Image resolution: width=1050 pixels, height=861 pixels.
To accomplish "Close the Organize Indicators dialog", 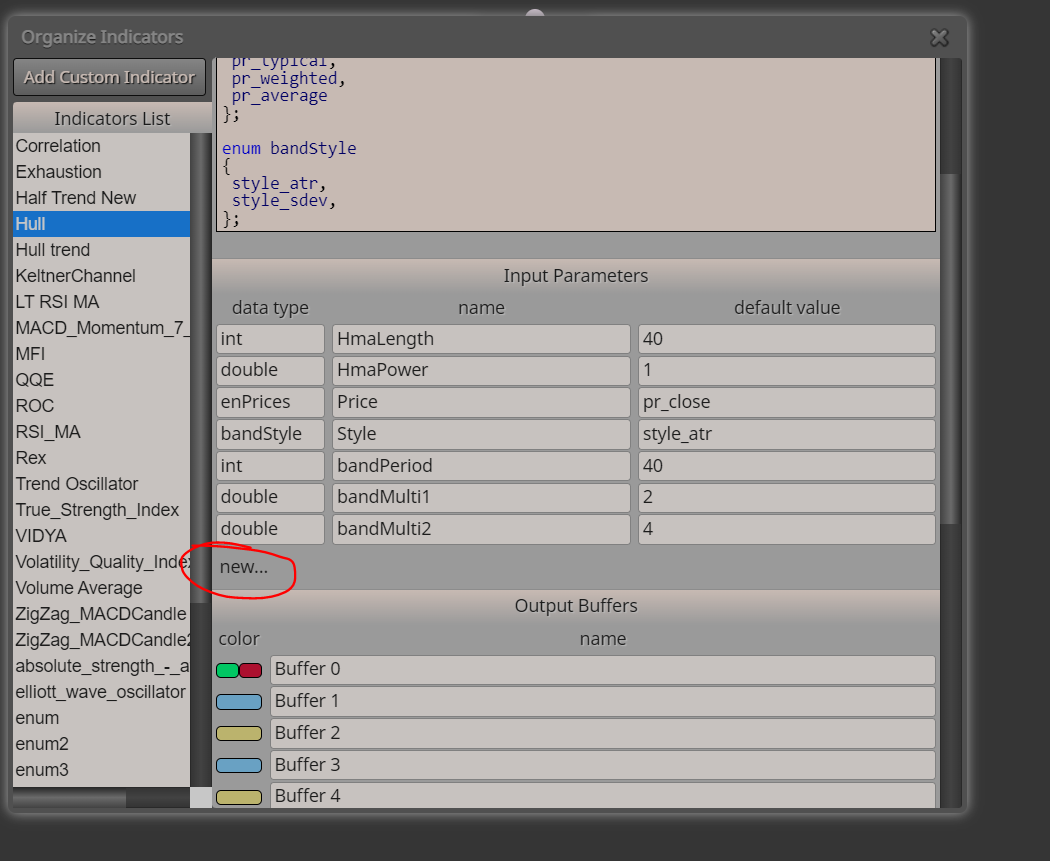I will [x=940, y=37].
